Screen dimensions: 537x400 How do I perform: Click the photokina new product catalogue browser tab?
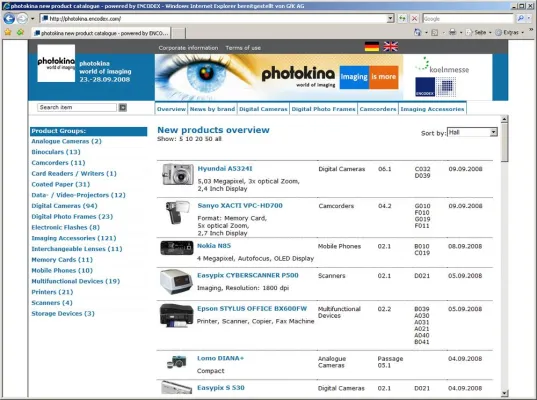[x=101, y=33]
